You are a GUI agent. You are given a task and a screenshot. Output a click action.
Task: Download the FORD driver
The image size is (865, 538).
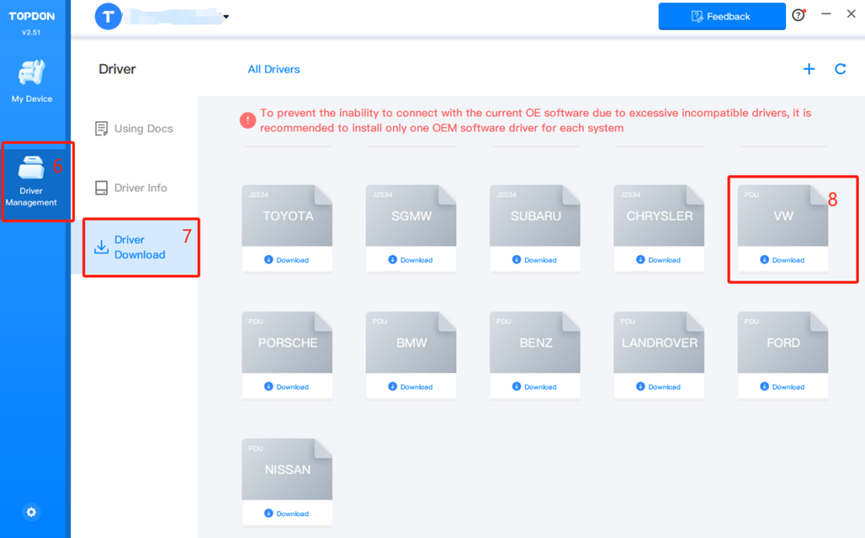point(783,387)
